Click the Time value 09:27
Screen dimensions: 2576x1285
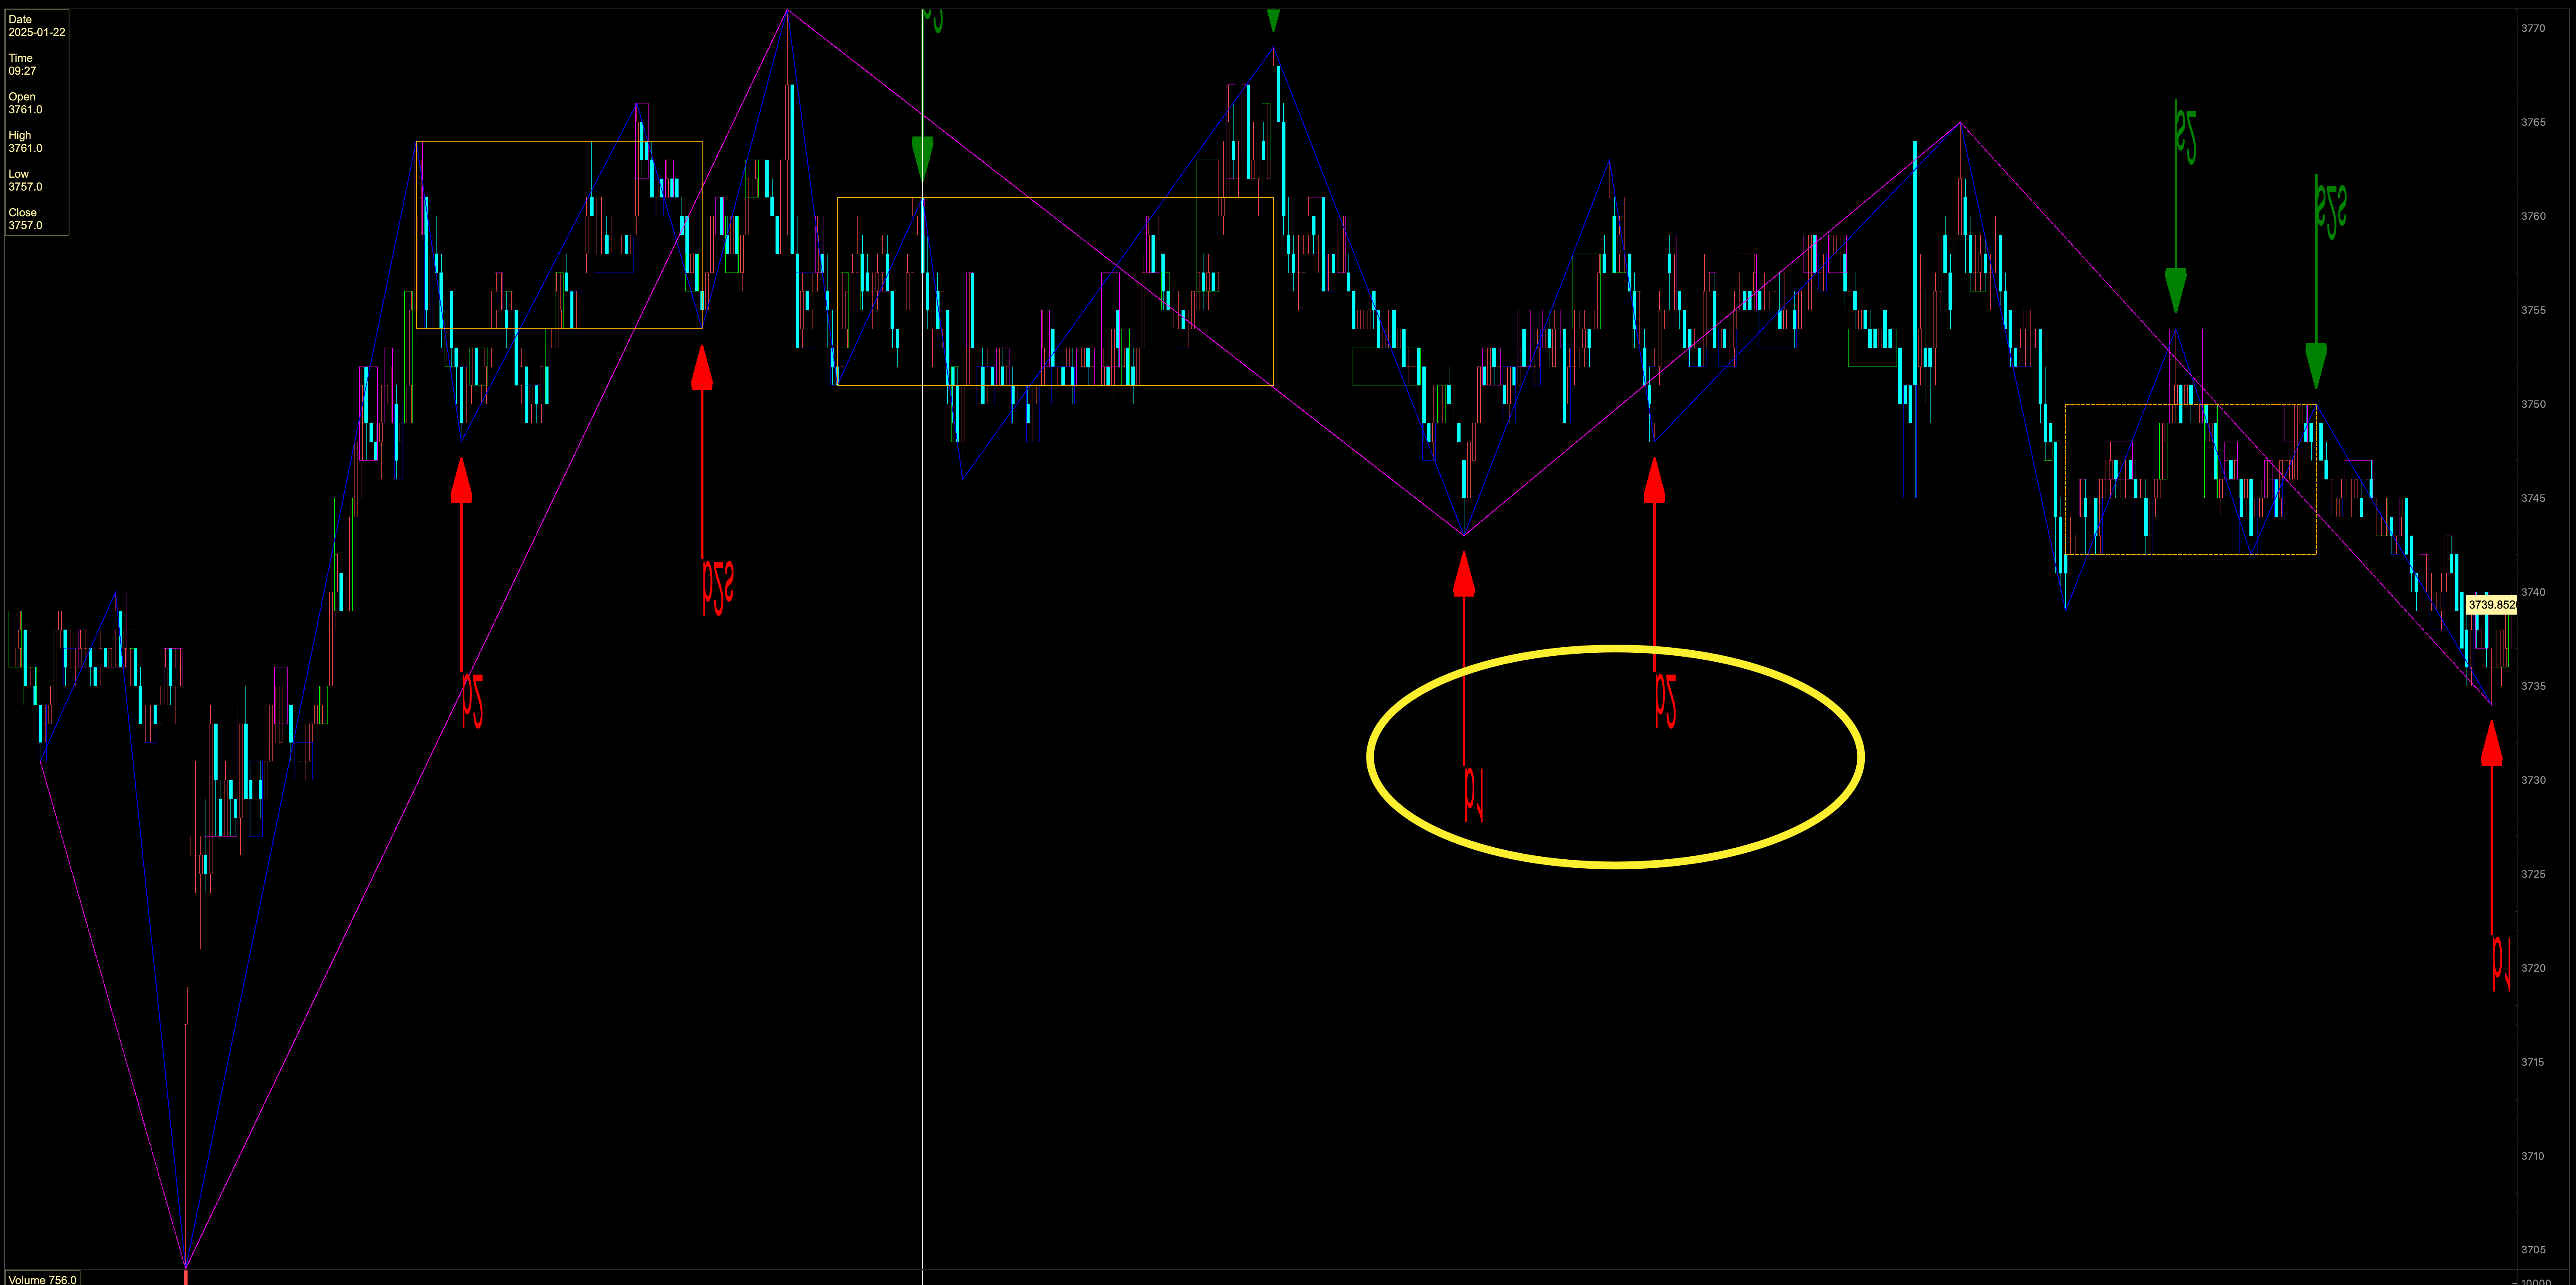[22, 71]
